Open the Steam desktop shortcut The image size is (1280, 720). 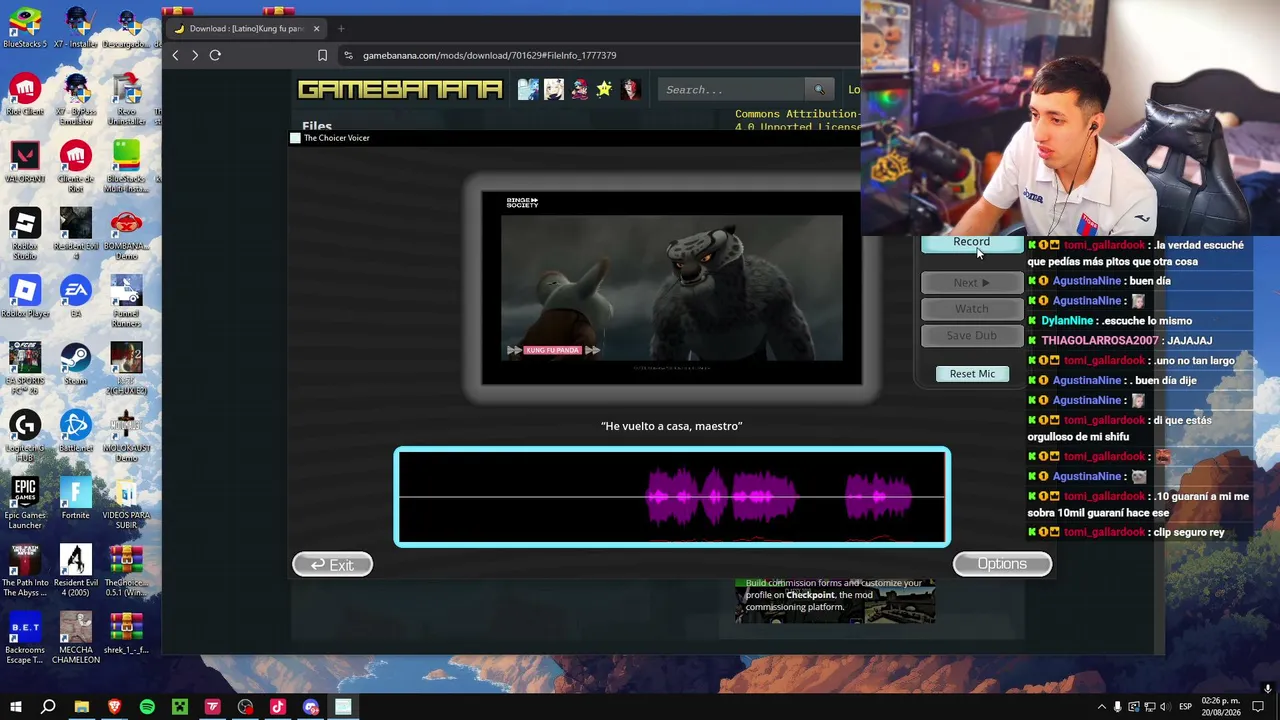coord(75,365)
